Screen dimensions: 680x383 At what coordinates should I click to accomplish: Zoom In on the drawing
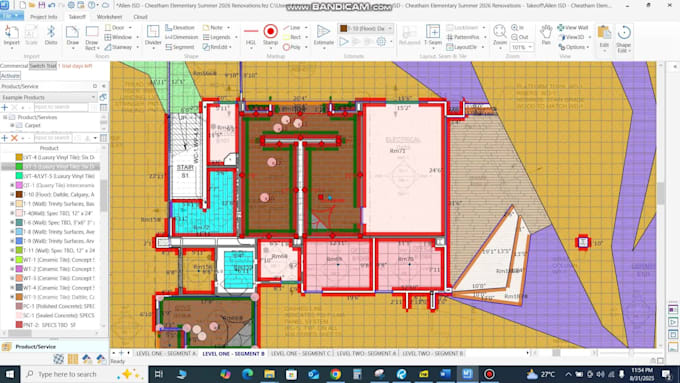pyautogui.click(x=518, y=28)
